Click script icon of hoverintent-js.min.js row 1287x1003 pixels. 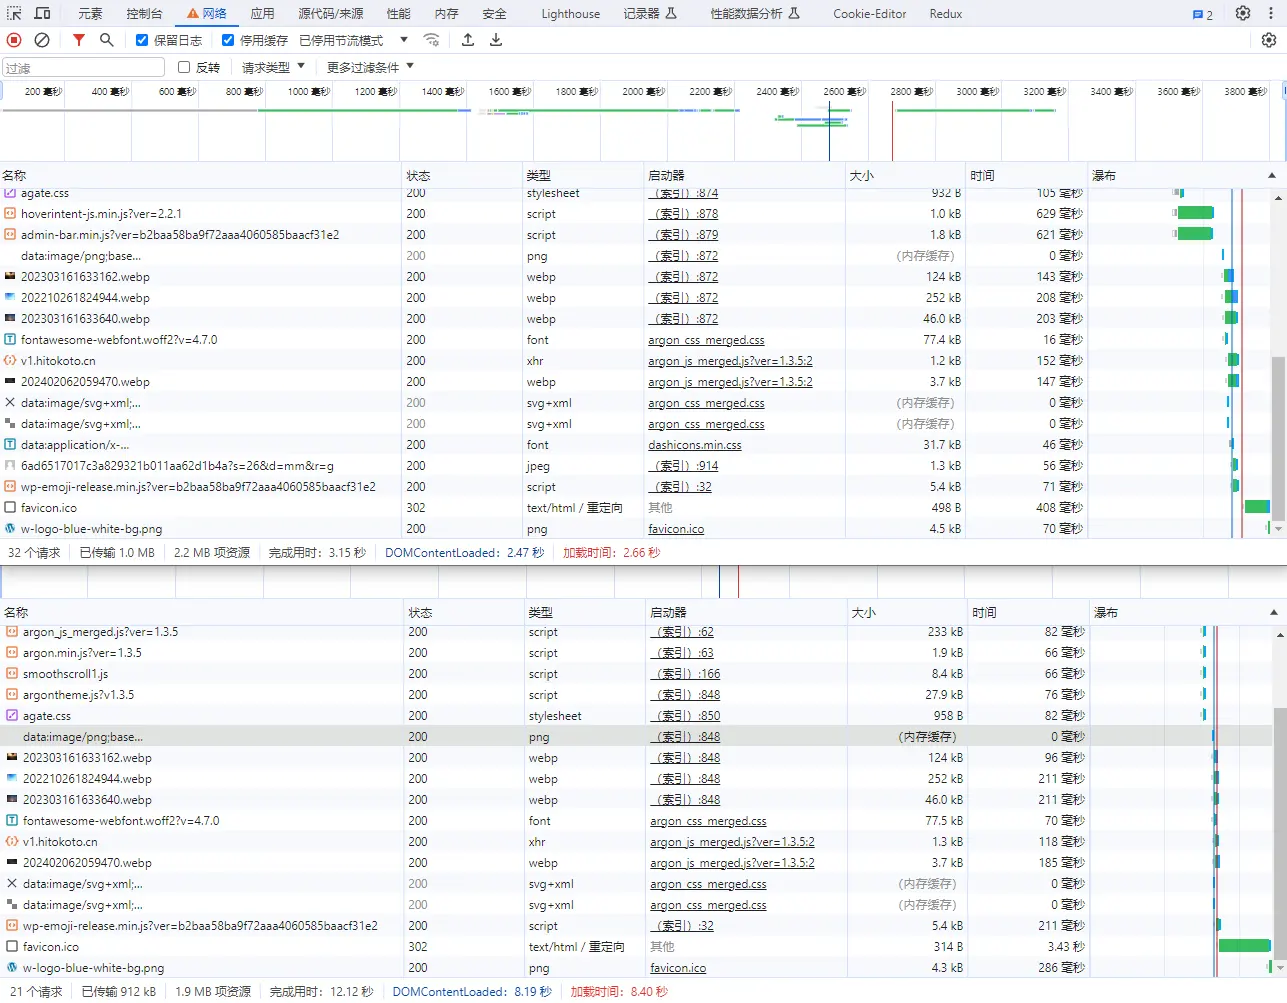[x=10, y=214]
